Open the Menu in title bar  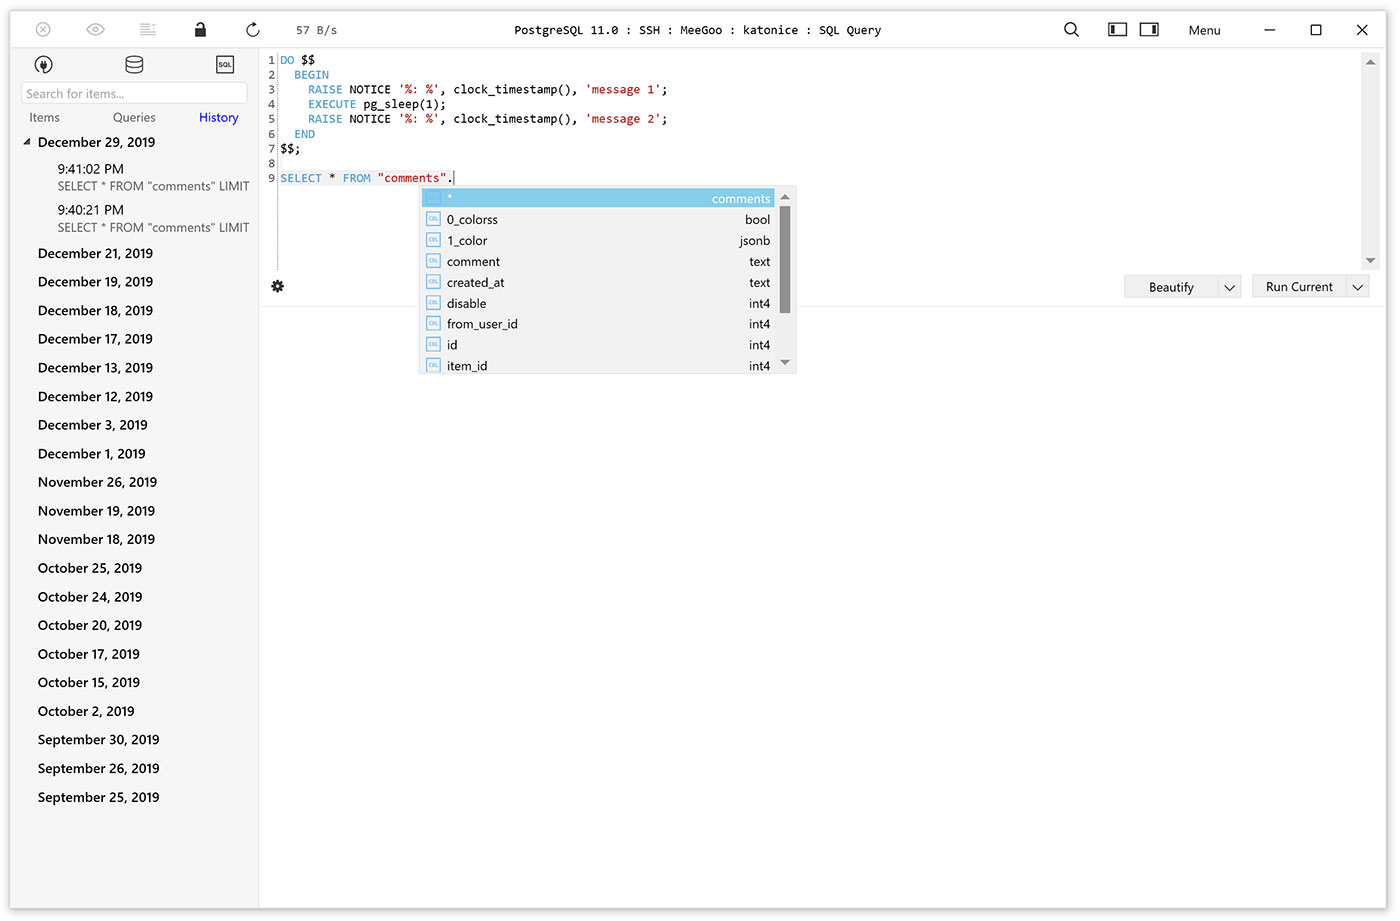[1204, 31]
